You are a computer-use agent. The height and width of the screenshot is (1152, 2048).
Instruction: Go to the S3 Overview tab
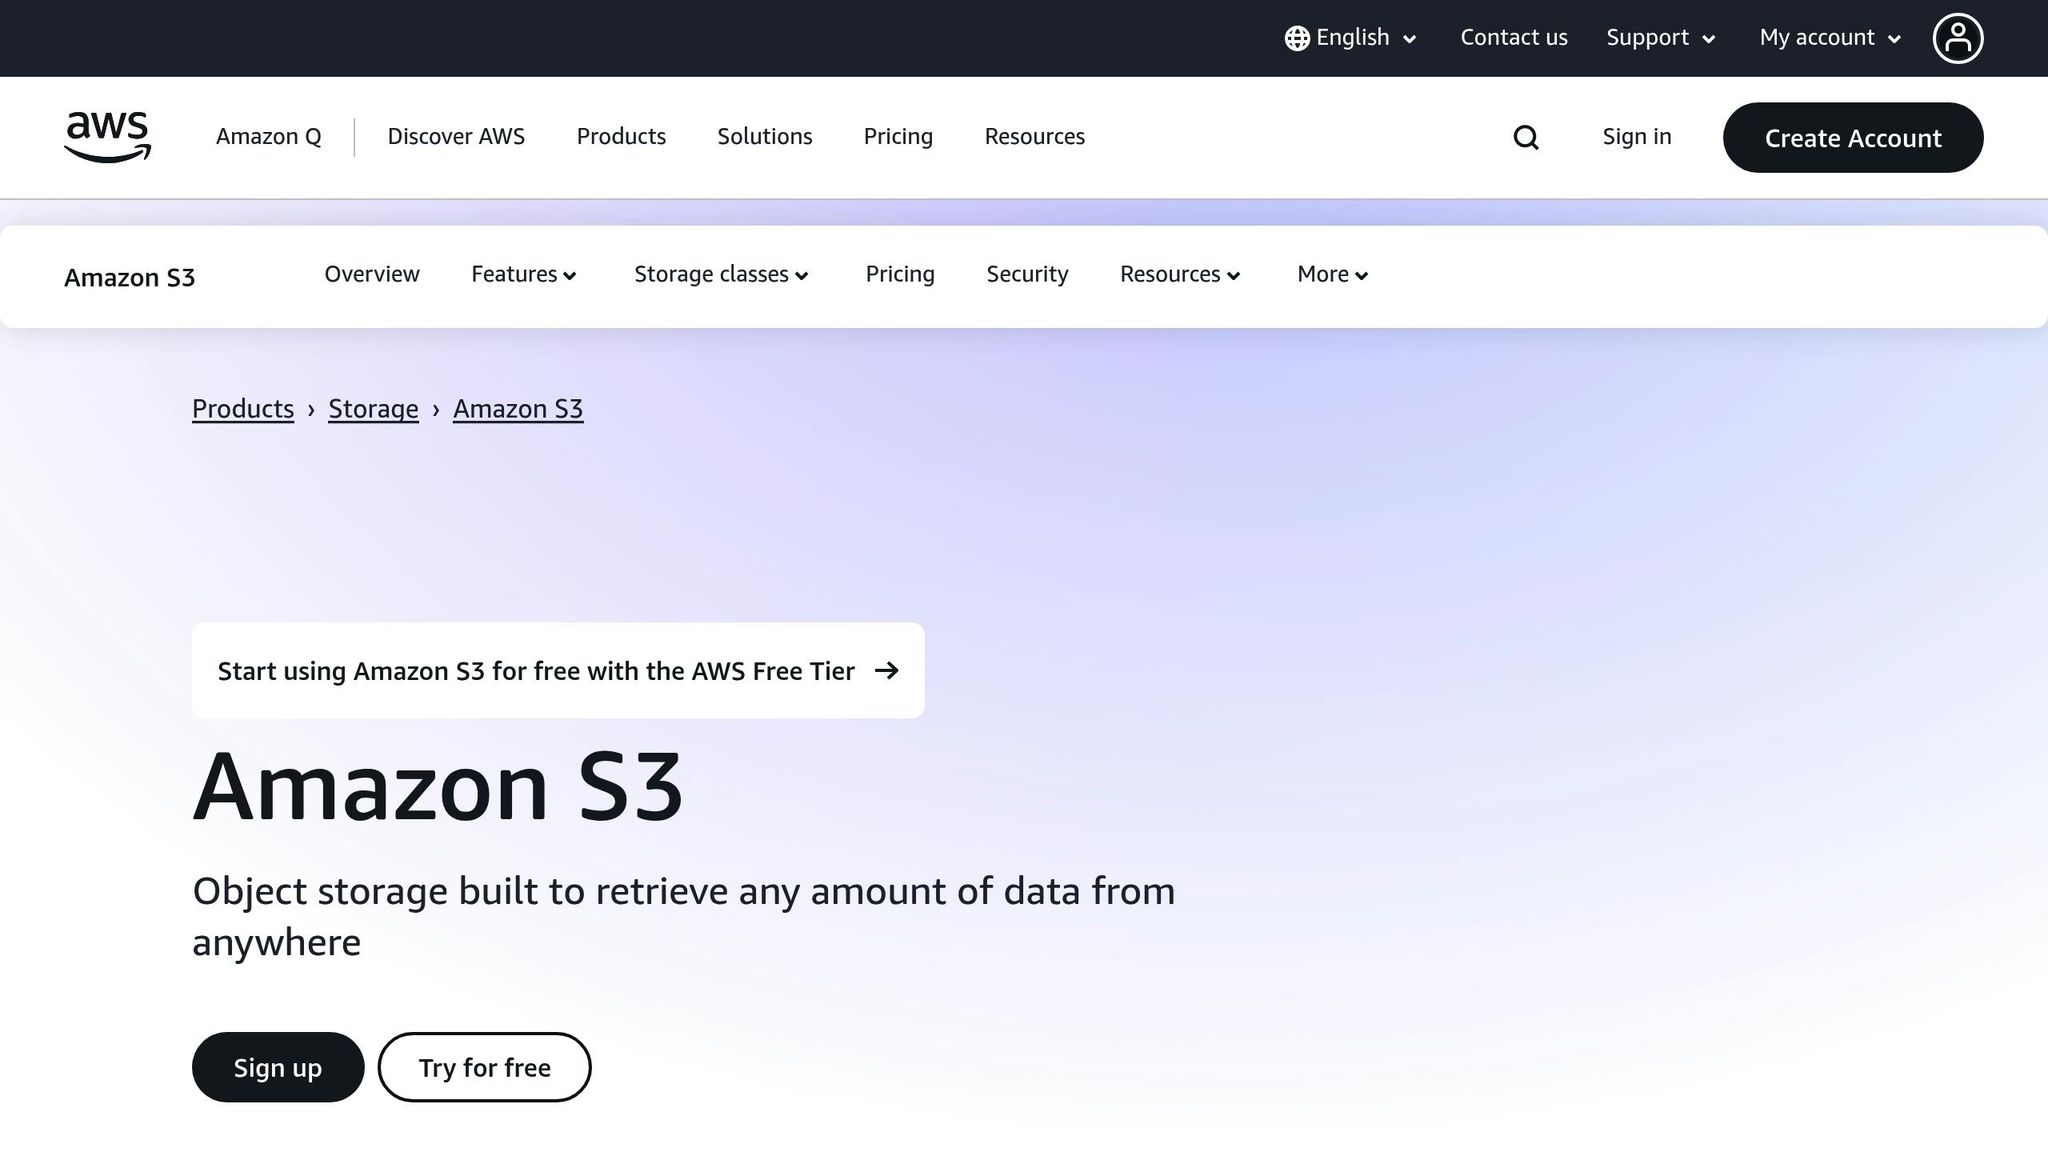[x=372, y=274]
